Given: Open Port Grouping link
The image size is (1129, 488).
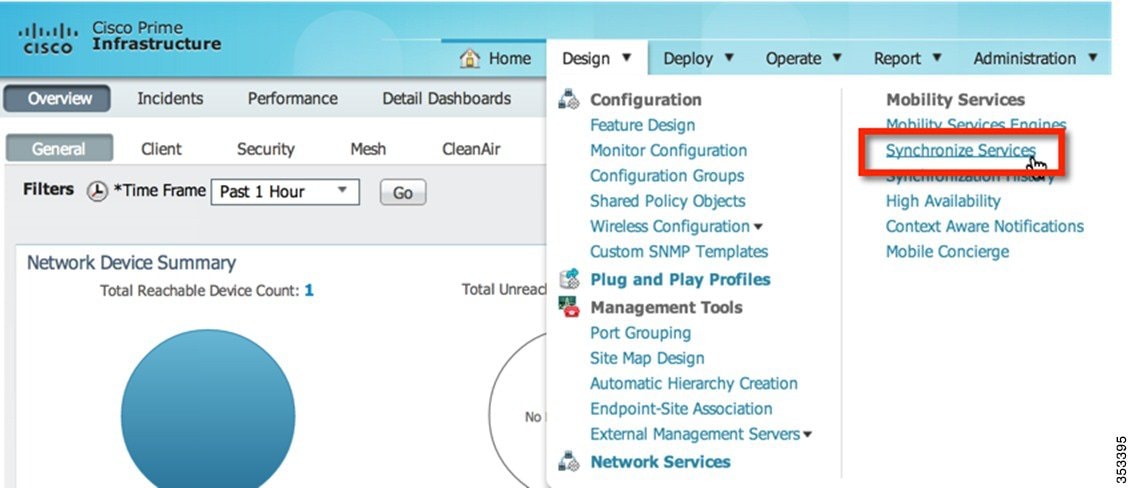Looking at the screenshot, I should point(640,333).
